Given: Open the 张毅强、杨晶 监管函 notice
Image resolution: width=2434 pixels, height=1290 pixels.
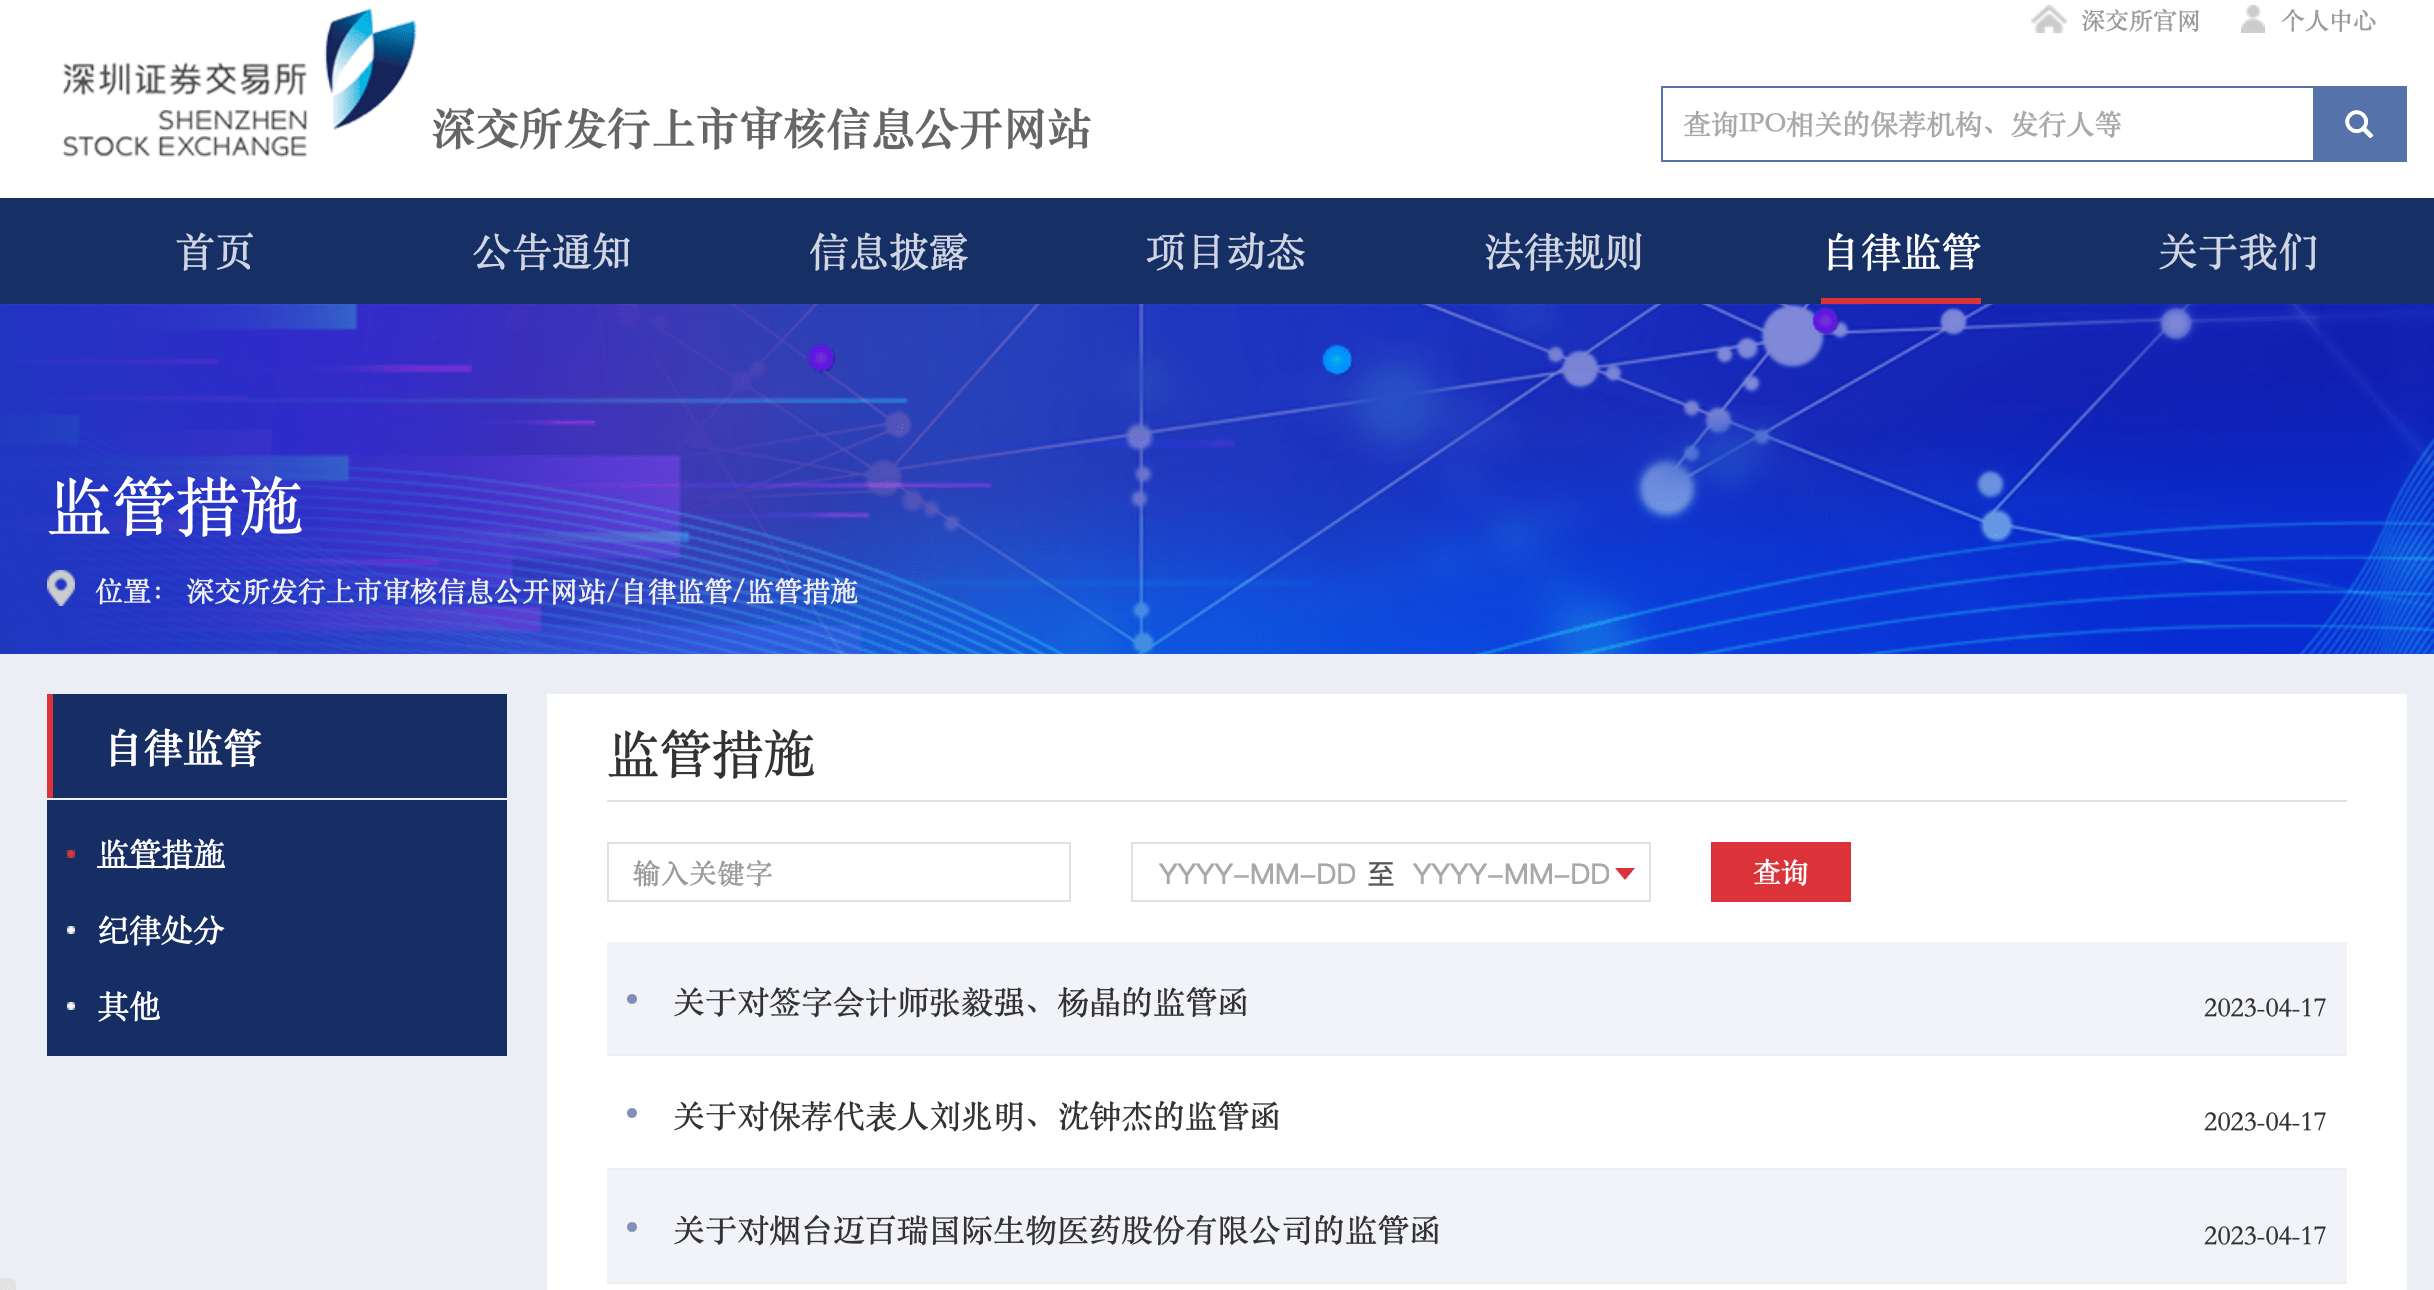Looking at the screenshot, I should (x=960, y=1002).
